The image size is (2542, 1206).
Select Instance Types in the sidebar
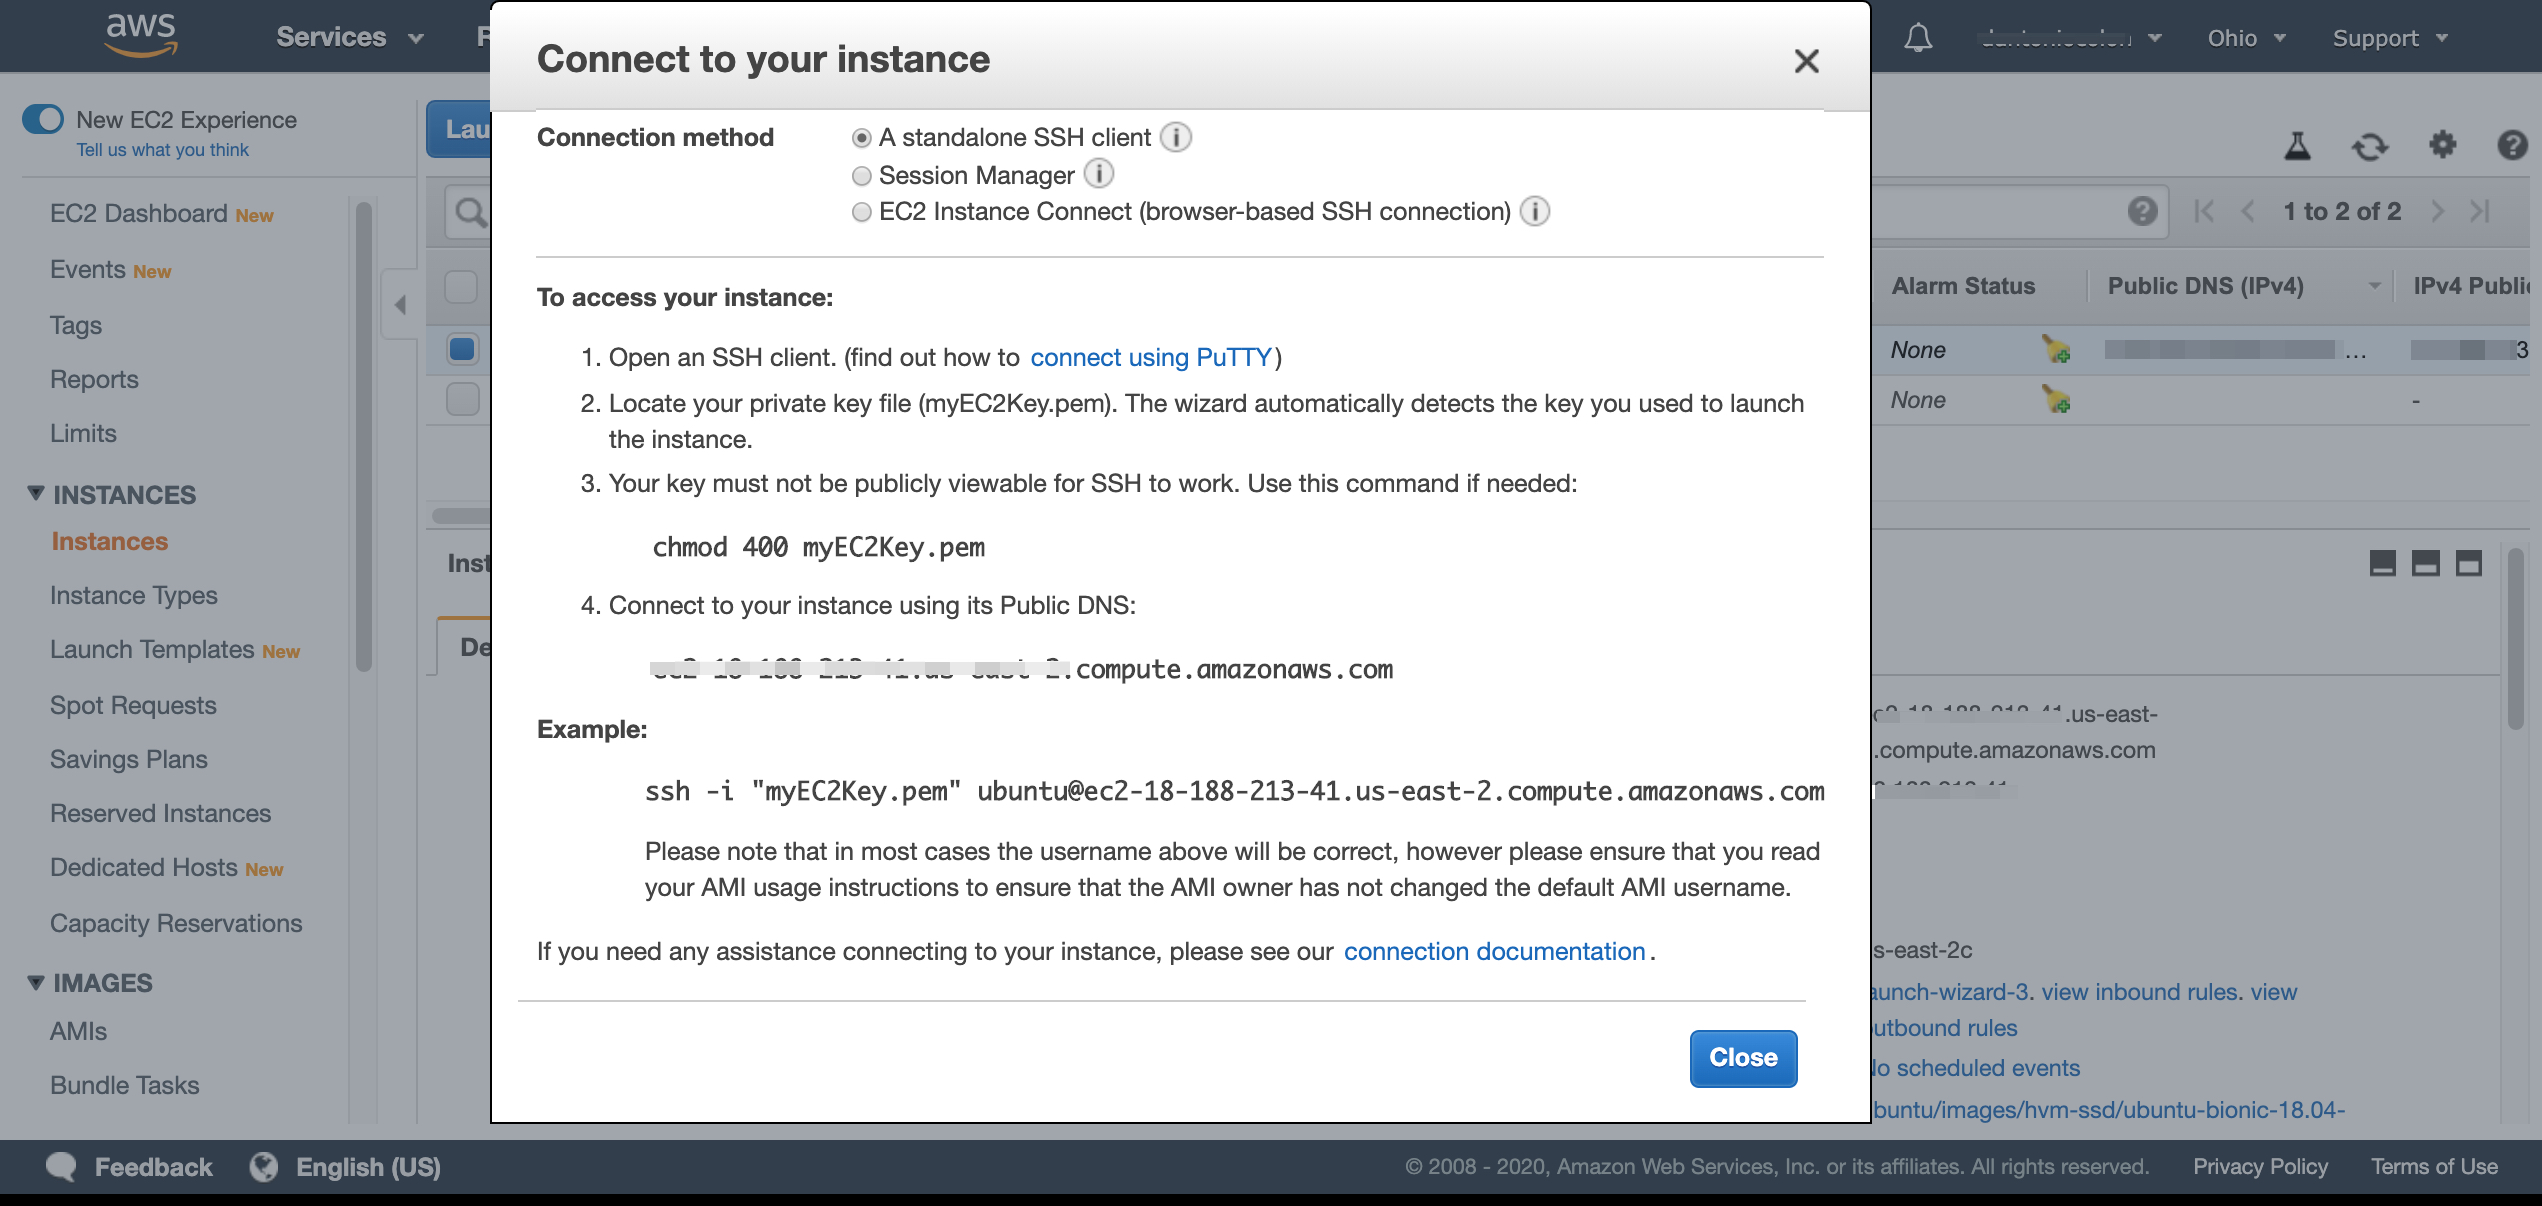pyautogui.click(x=133, y=594)
